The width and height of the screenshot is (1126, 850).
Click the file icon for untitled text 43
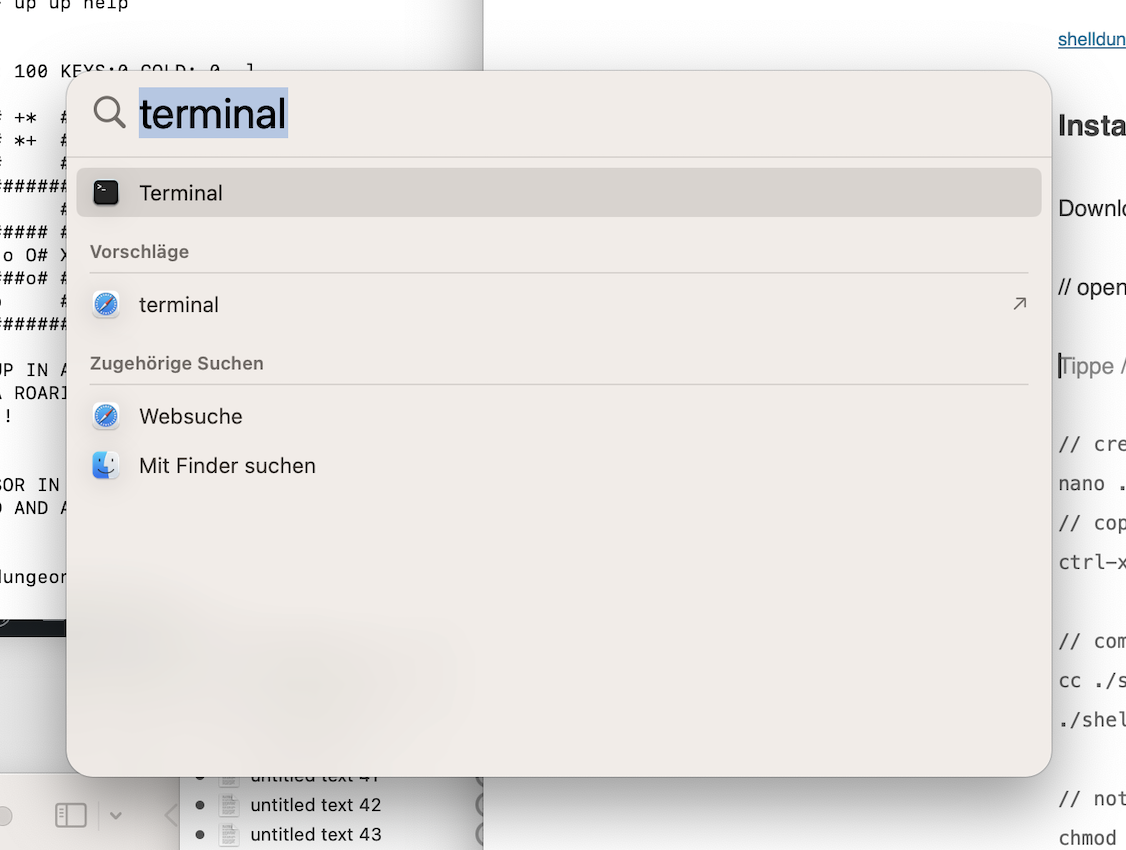230,834
